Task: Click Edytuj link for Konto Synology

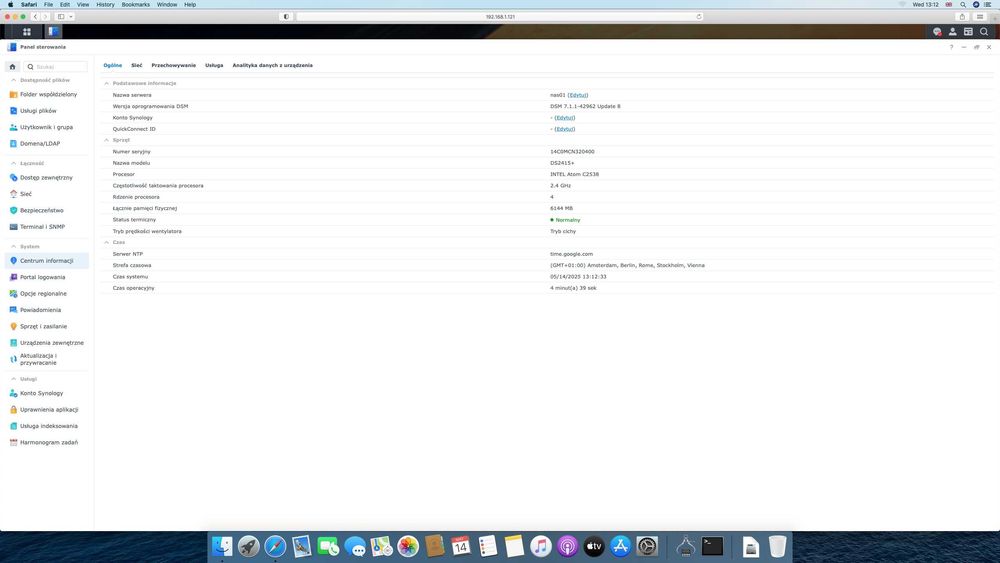Action: [565, 118]
